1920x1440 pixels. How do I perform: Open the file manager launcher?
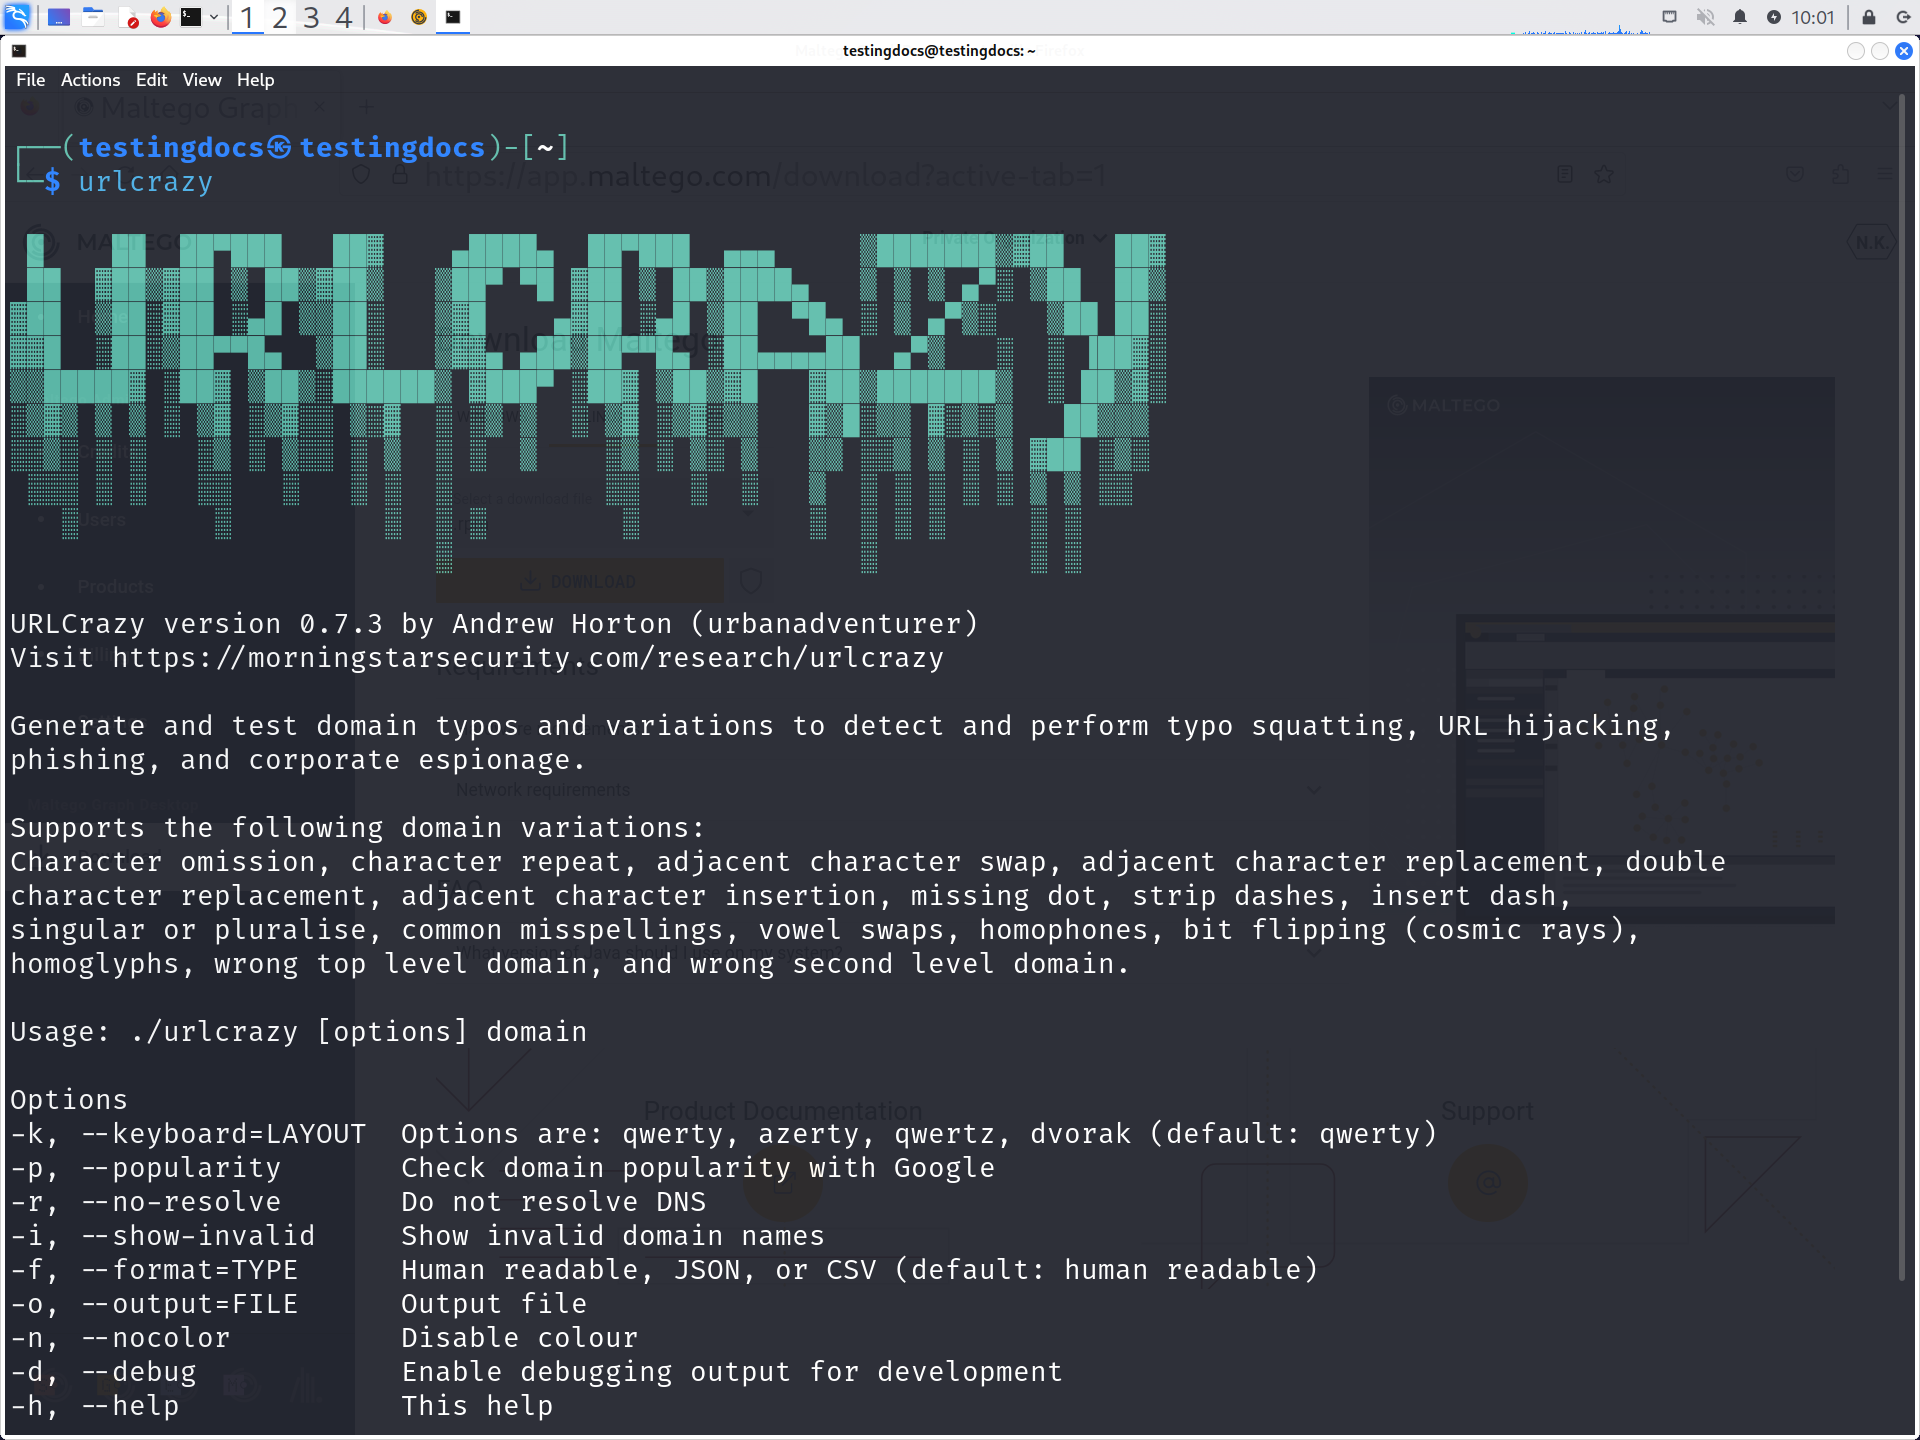click(93, 17)
